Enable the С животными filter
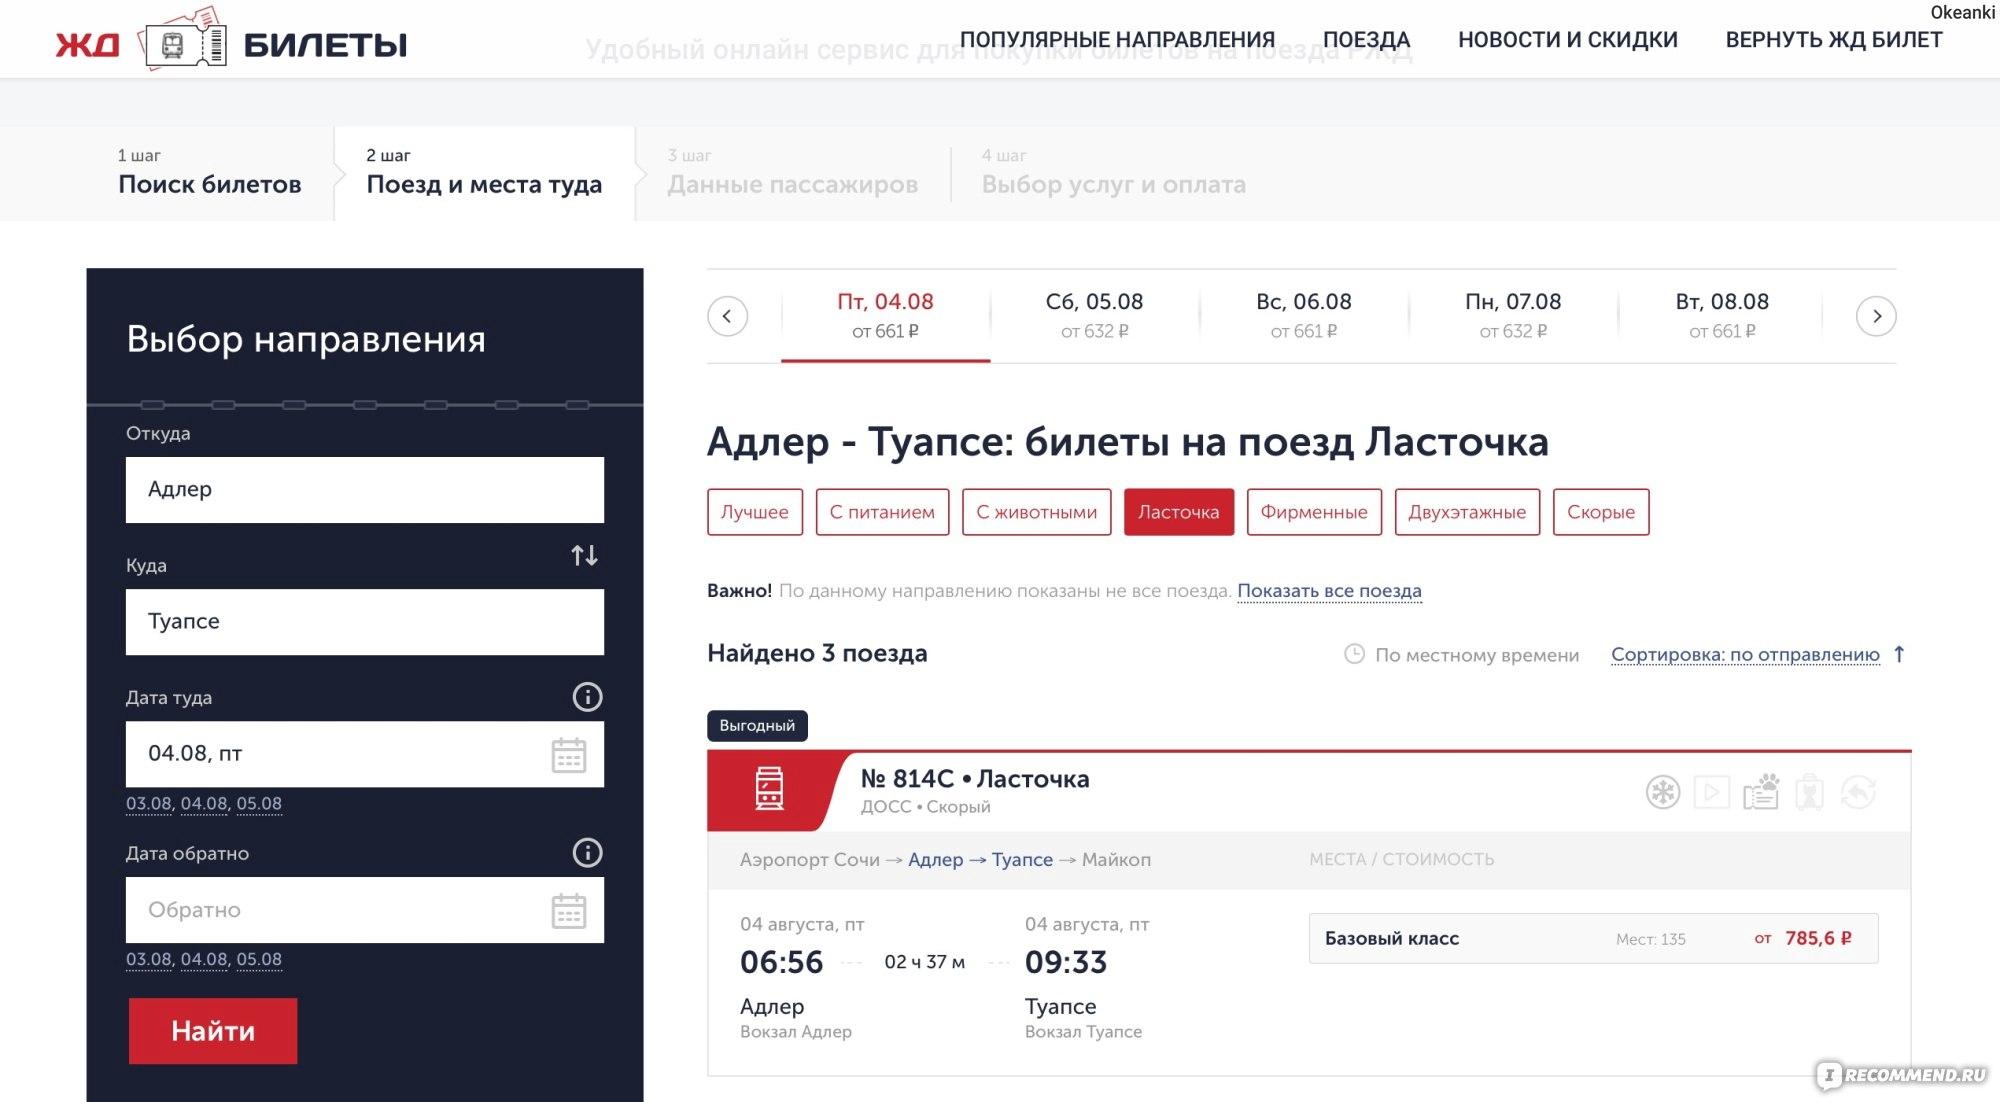The height and width of the screenshot is (1102, 2000). pos(1036,512)
